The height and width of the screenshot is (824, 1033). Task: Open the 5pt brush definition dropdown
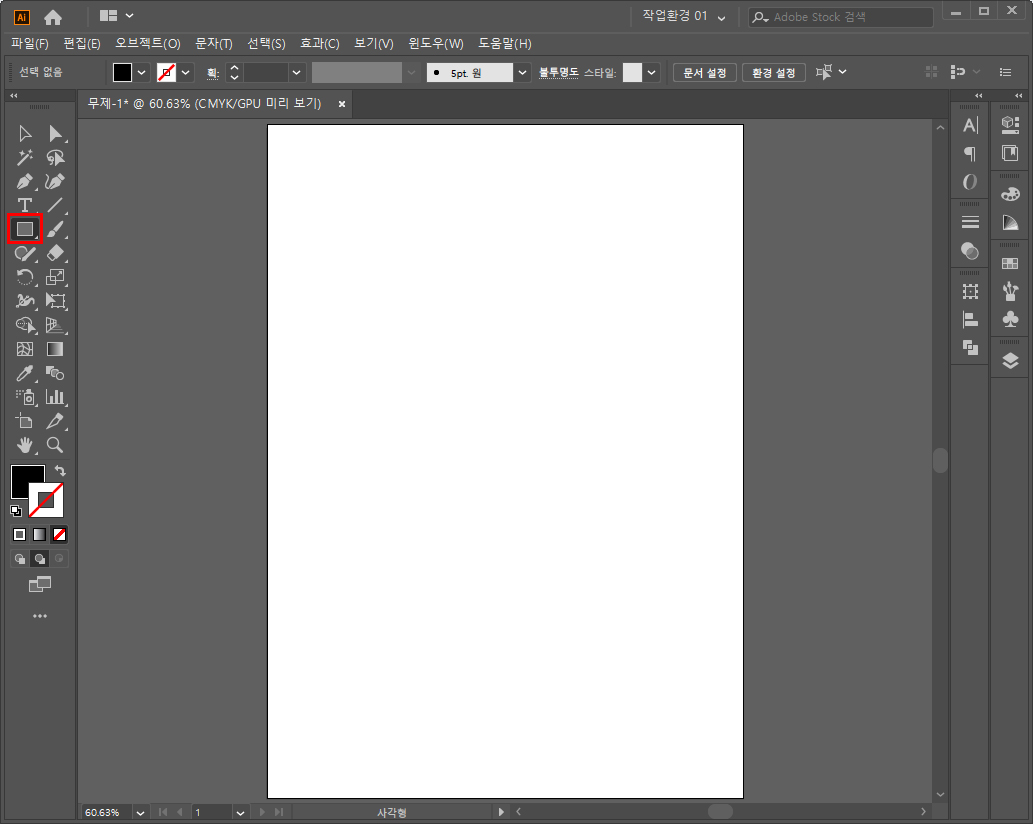[x=522, y=72]
